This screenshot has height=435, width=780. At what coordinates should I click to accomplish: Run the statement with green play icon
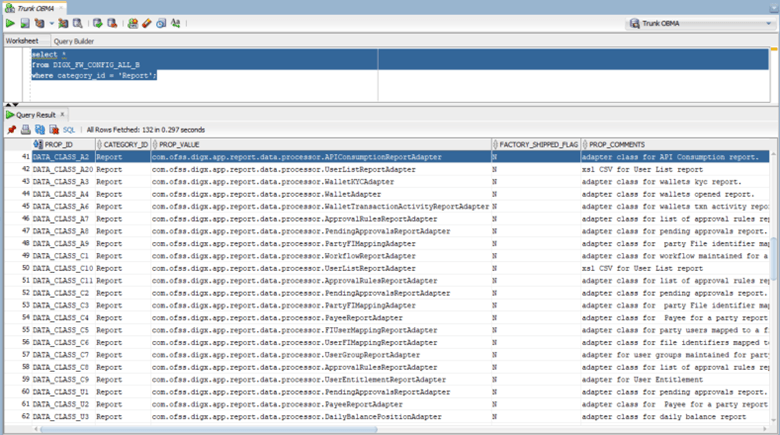[10, 23]
